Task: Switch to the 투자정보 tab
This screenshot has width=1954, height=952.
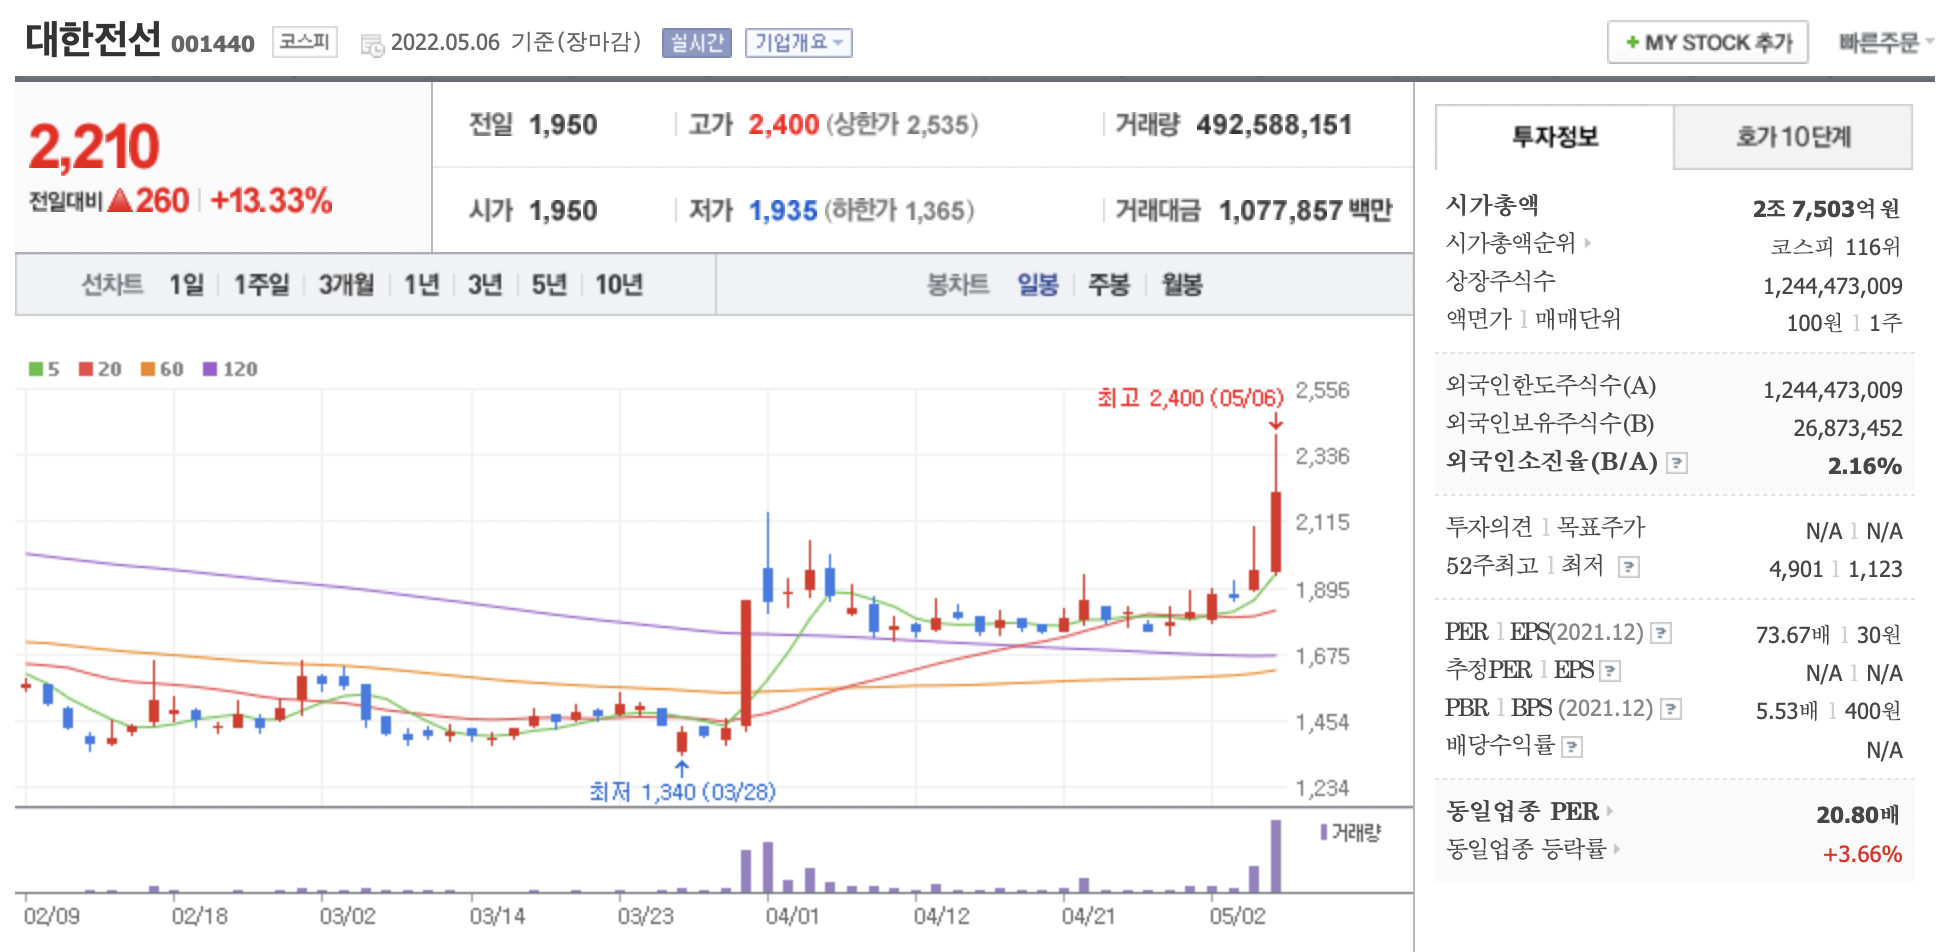Action: point(1555,137)
